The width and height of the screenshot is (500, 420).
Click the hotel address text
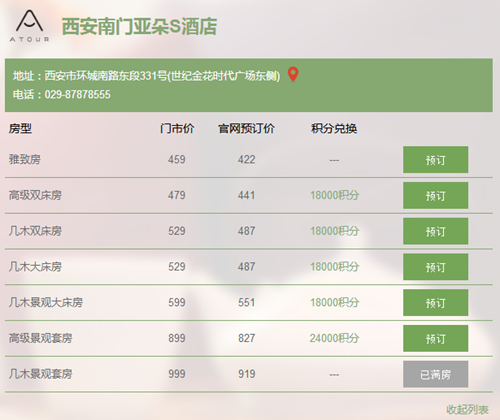pos(146,76)
